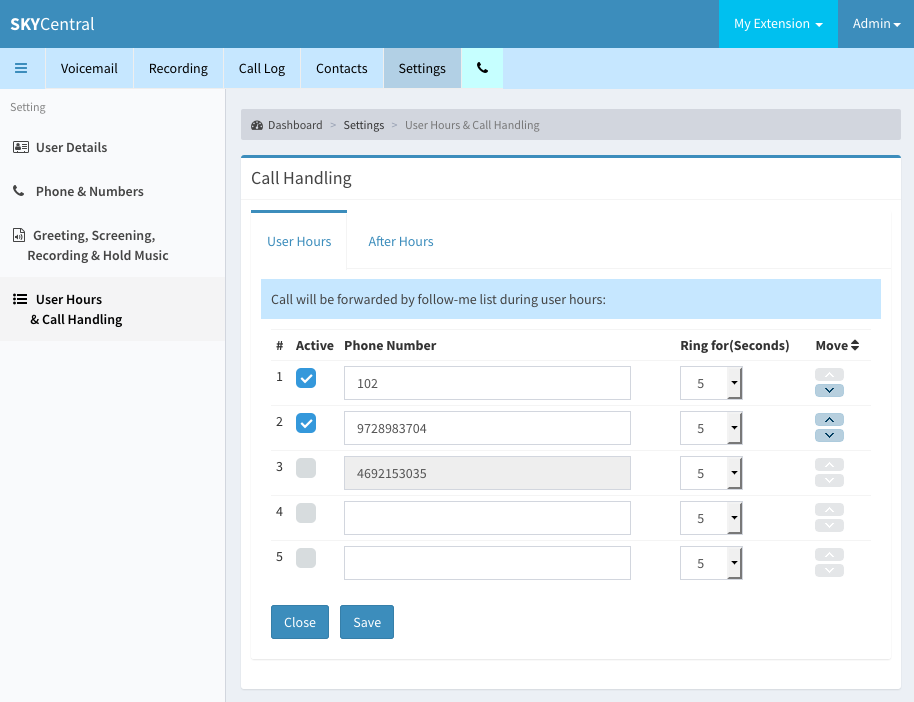This screenshot has height=702, width=914.
Task: Open Greeting, Screening, Recording & Hold Music
Action: 113,245
